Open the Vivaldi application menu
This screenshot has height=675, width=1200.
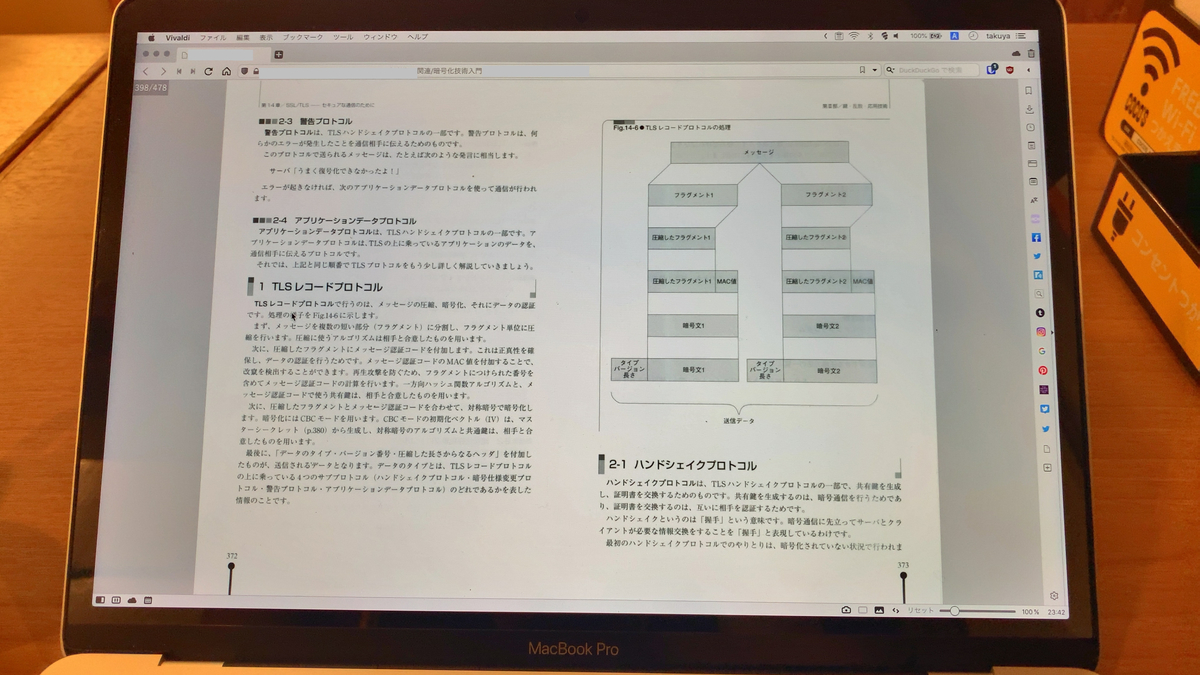point(177,37)
